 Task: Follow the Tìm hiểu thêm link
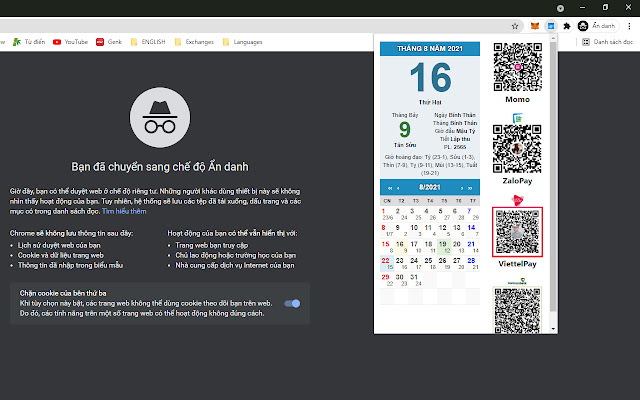tap(124, 211)
